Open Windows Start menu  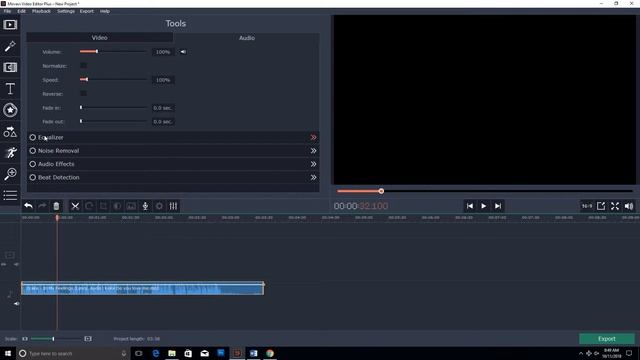point(8,353)
